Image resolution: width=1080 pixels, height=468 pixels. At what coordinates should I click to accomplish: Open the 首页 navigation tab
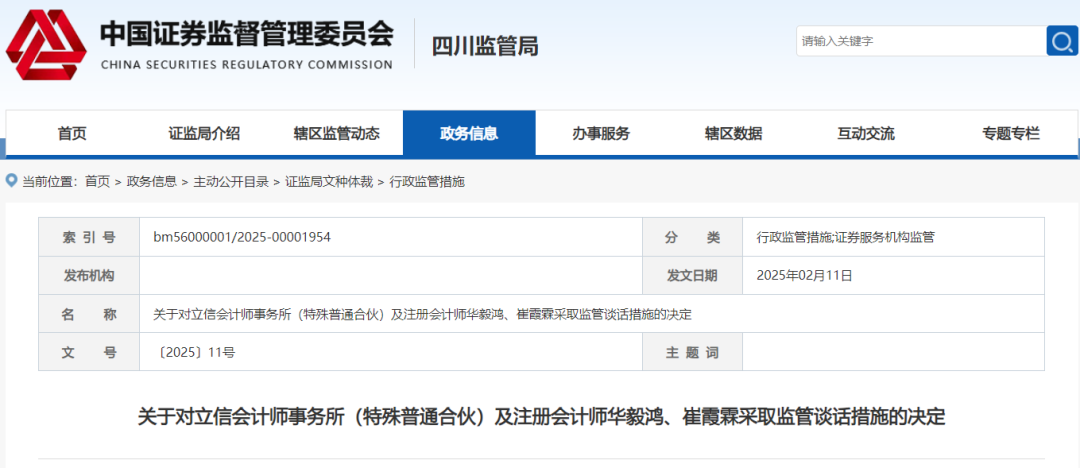point(72,134)
